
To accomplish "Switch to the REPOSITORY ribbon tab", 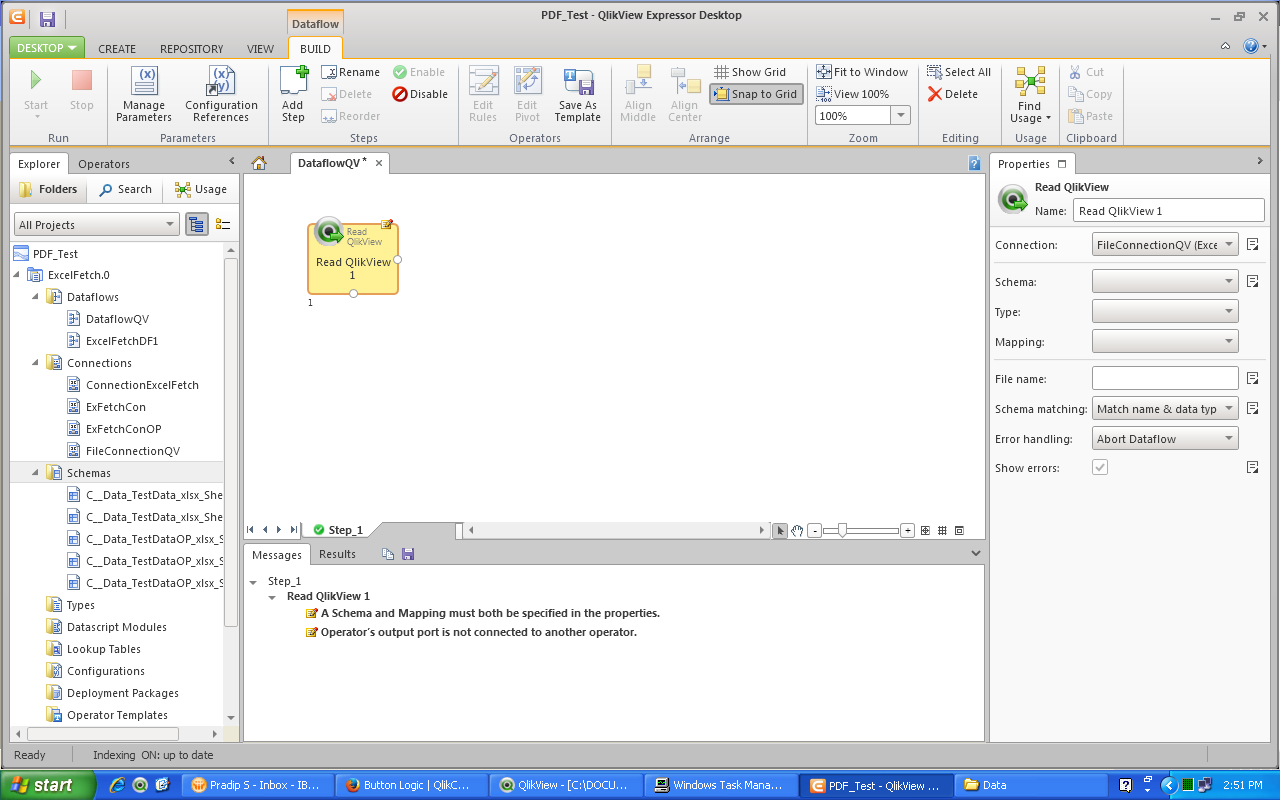I will coord(191,49).
